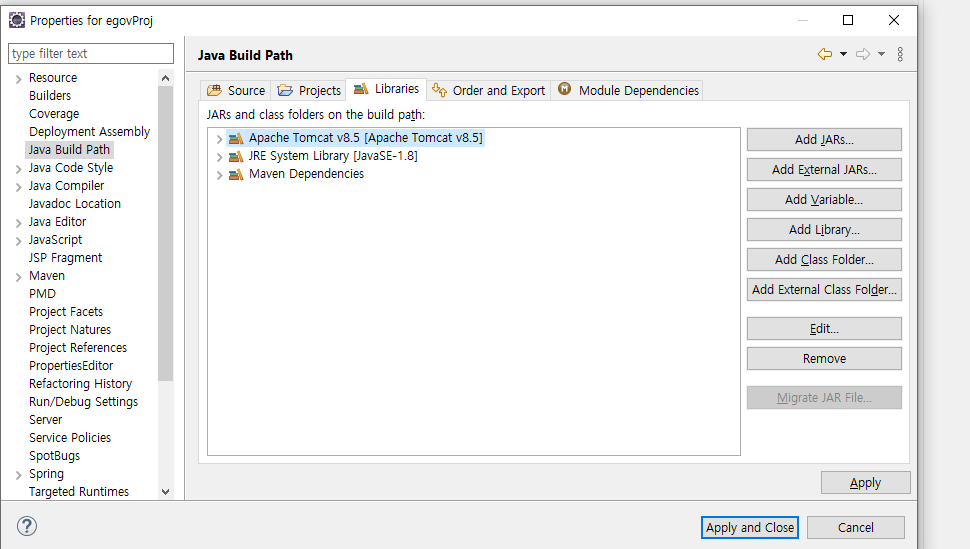The image size is (970, 549).
Task: Expand the Maven Dependencies entry
Action: [219, 175]
